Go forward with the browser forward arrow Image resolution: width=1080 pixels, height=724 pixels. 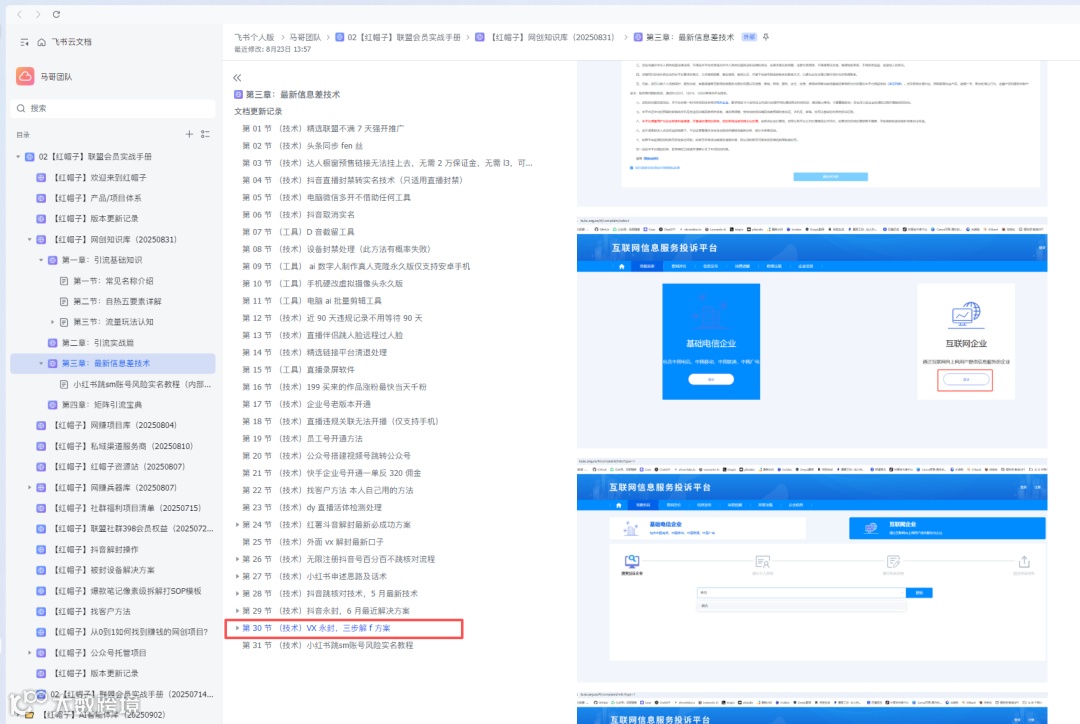(x=38, y=14)
